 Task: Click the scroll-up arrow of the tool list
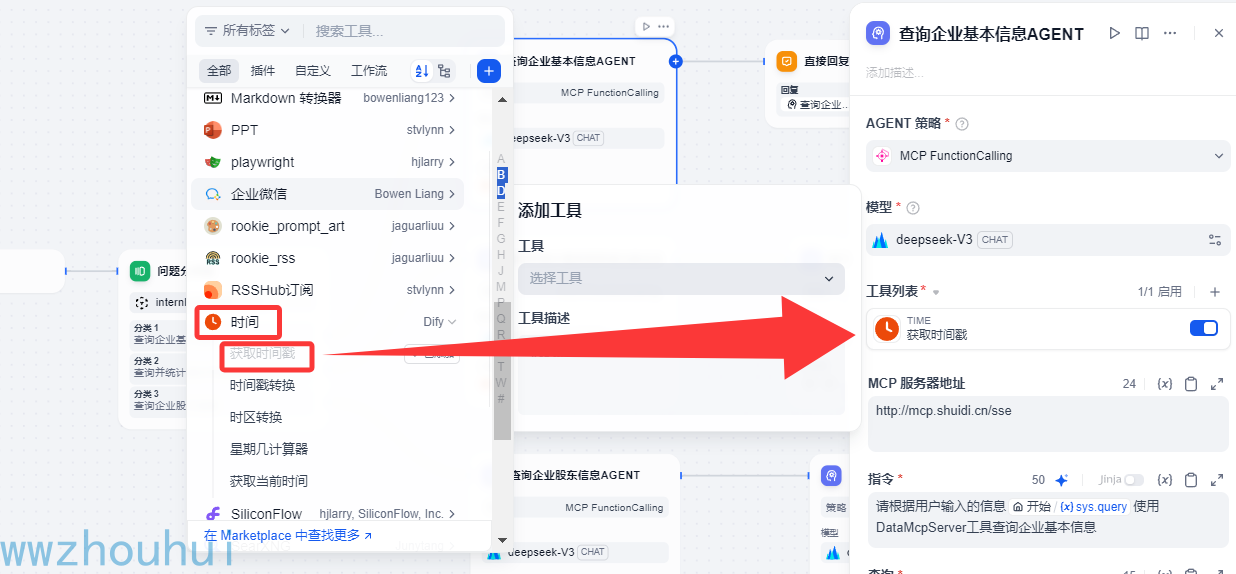point(502,98)
